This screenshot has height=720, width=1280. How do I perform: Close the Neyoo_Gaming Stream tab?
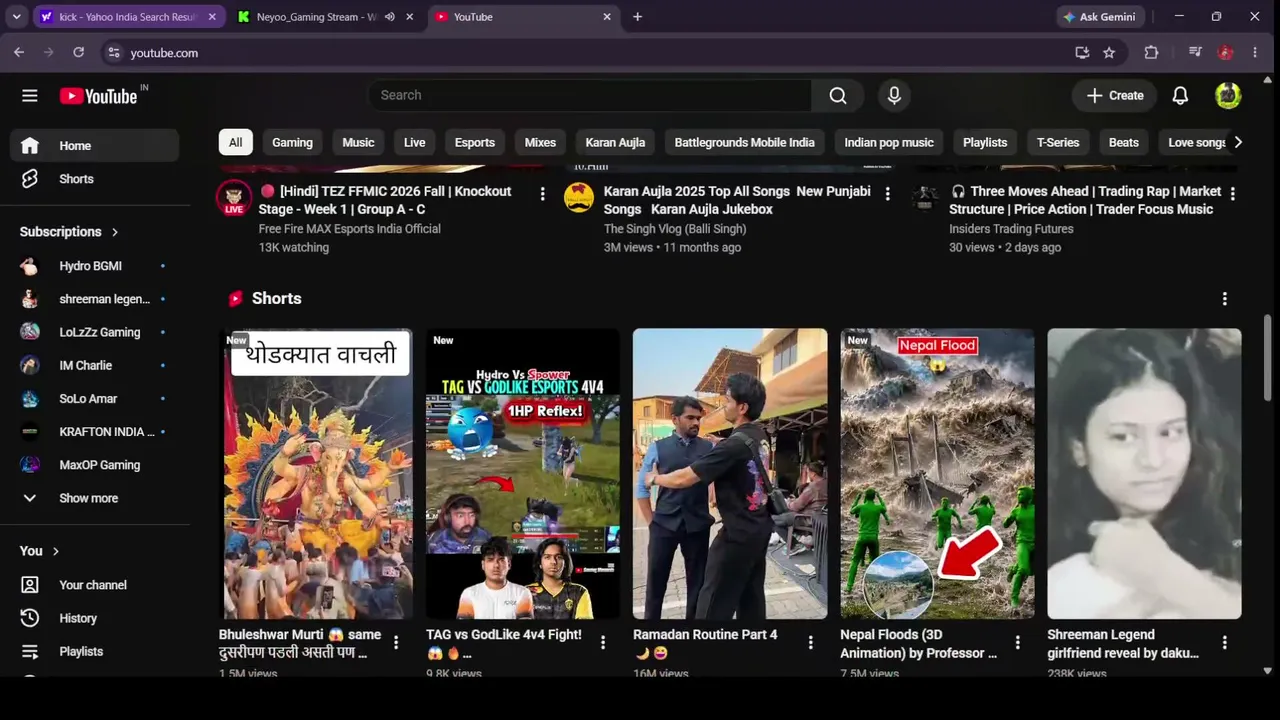pos(409,16)
